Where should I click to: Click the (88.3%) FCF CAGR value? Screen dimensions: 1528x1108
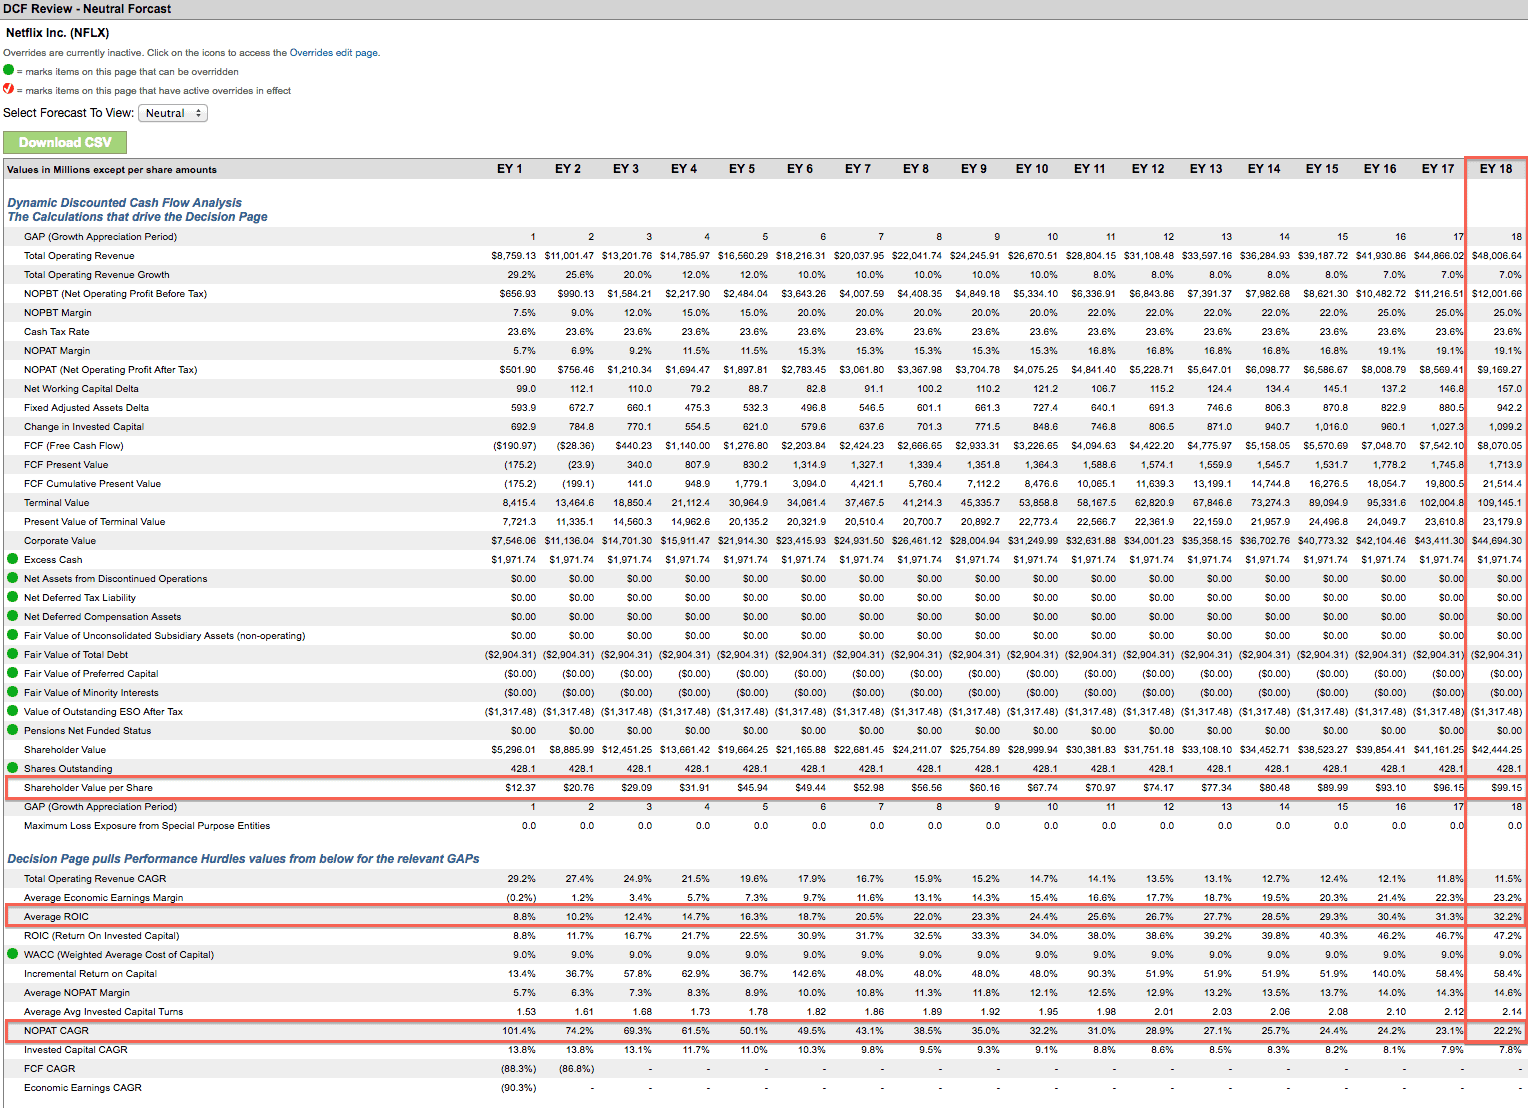coord(518,1069)
